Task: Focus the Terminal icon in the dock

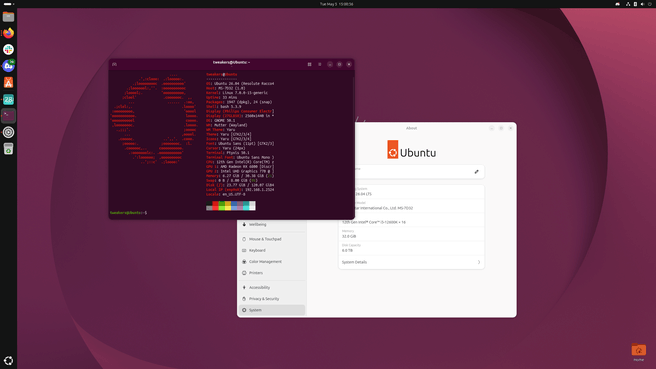Action: click(8, 115)
